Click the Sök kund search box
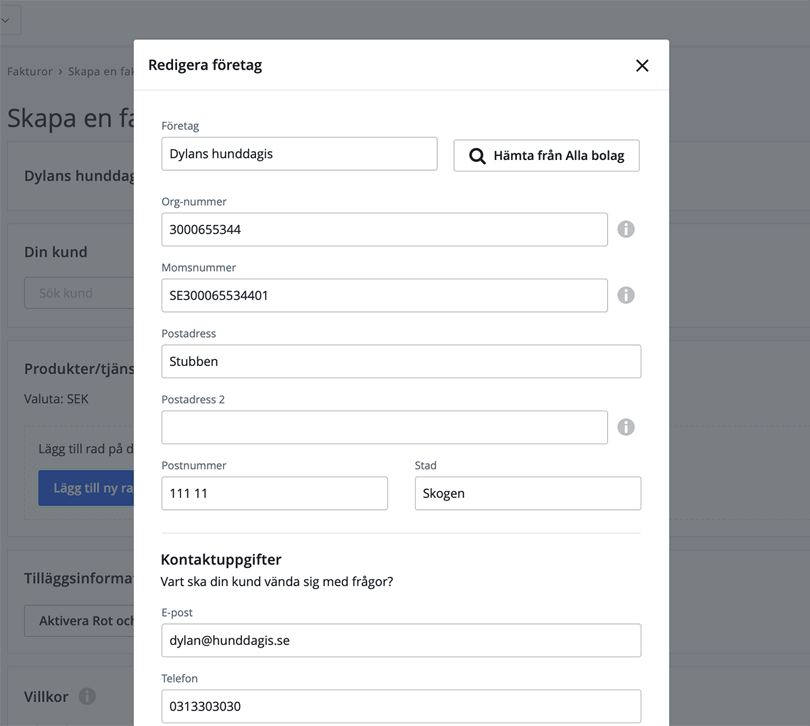The height and width of the screenshot is (726, 810). (x=80, y=293)
